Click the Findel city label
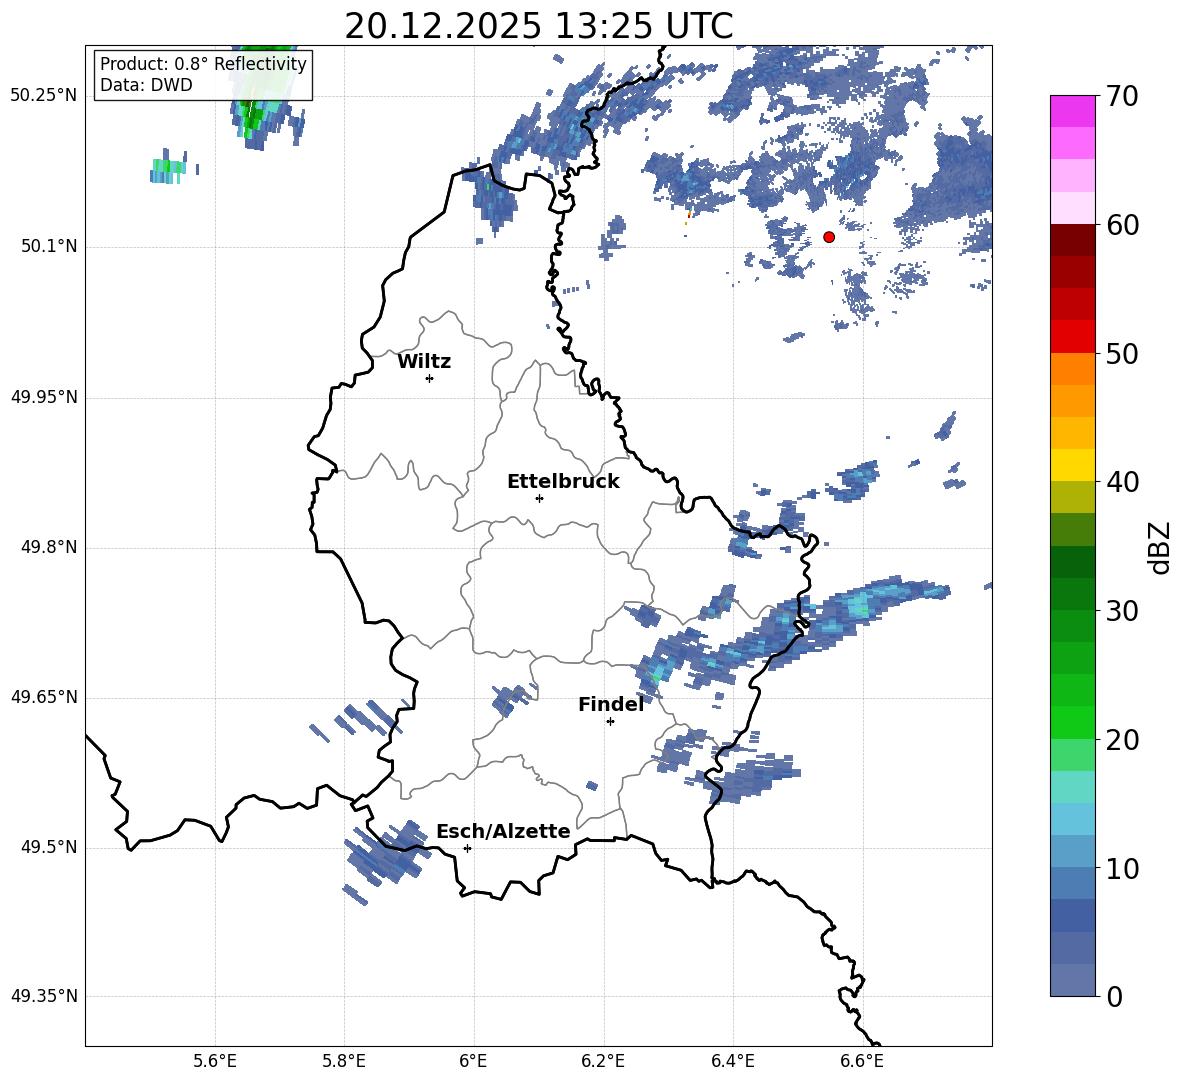This screenshot has width=1184, height=1081. pyautogui.click(x=611, y=704)
